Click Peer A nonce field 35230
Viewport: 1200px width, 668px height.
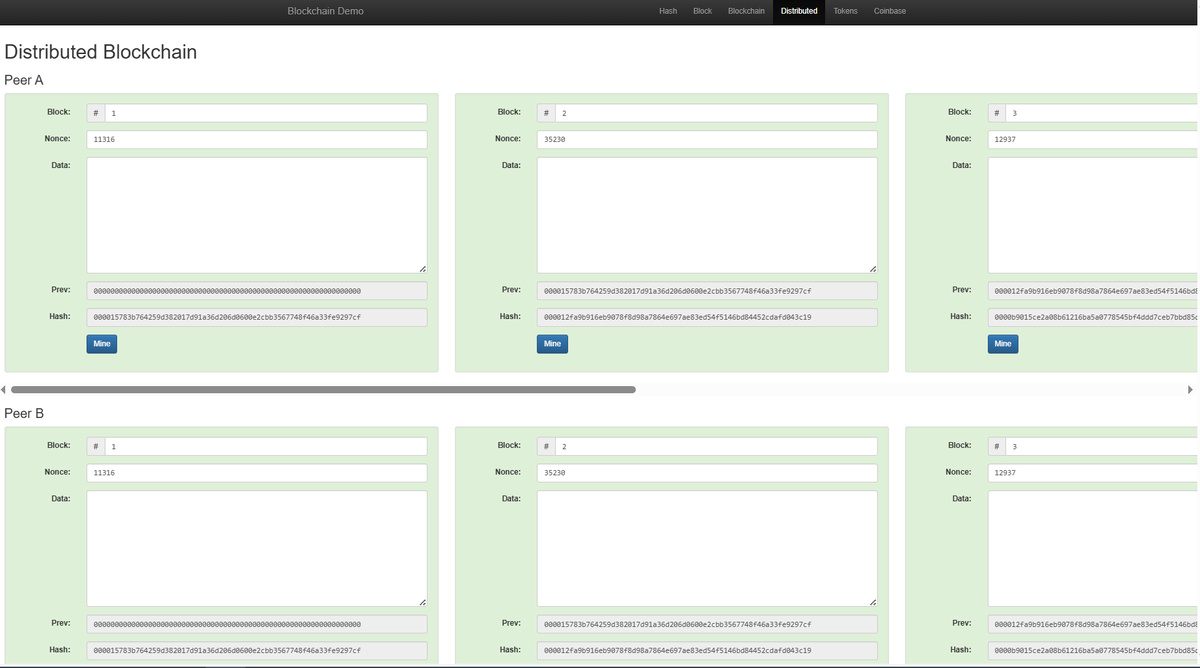707,140
